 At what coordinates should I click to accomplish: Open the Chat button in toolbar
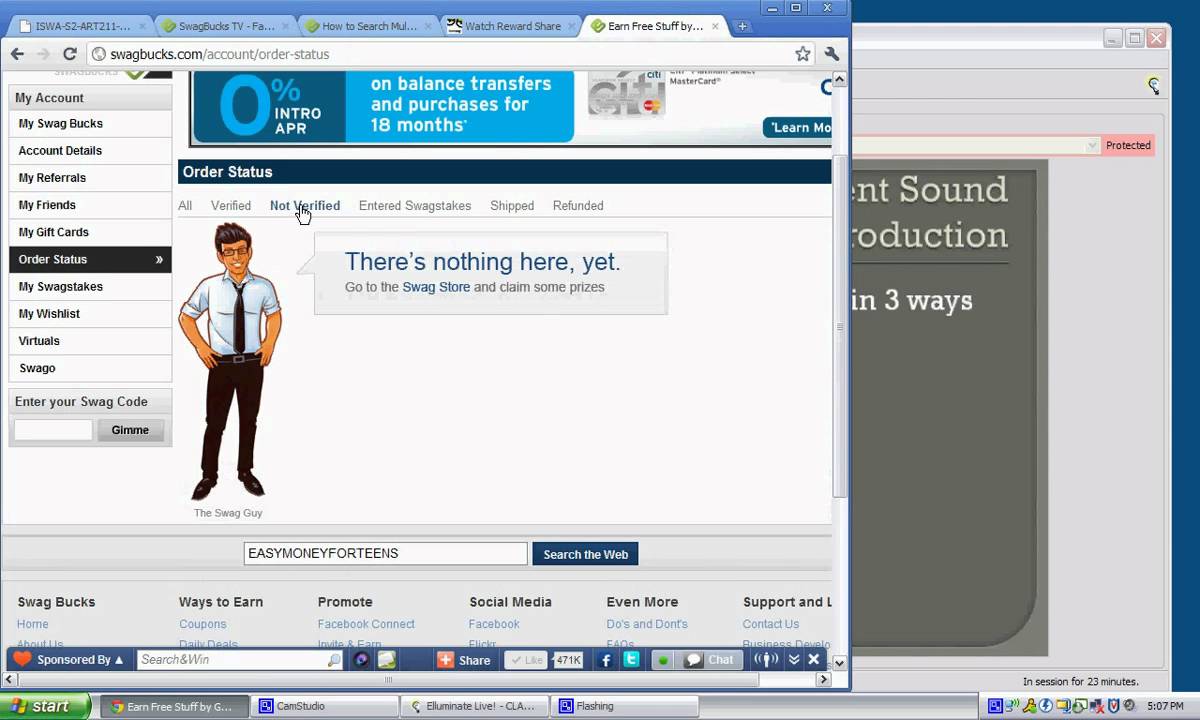coord(710,660)
